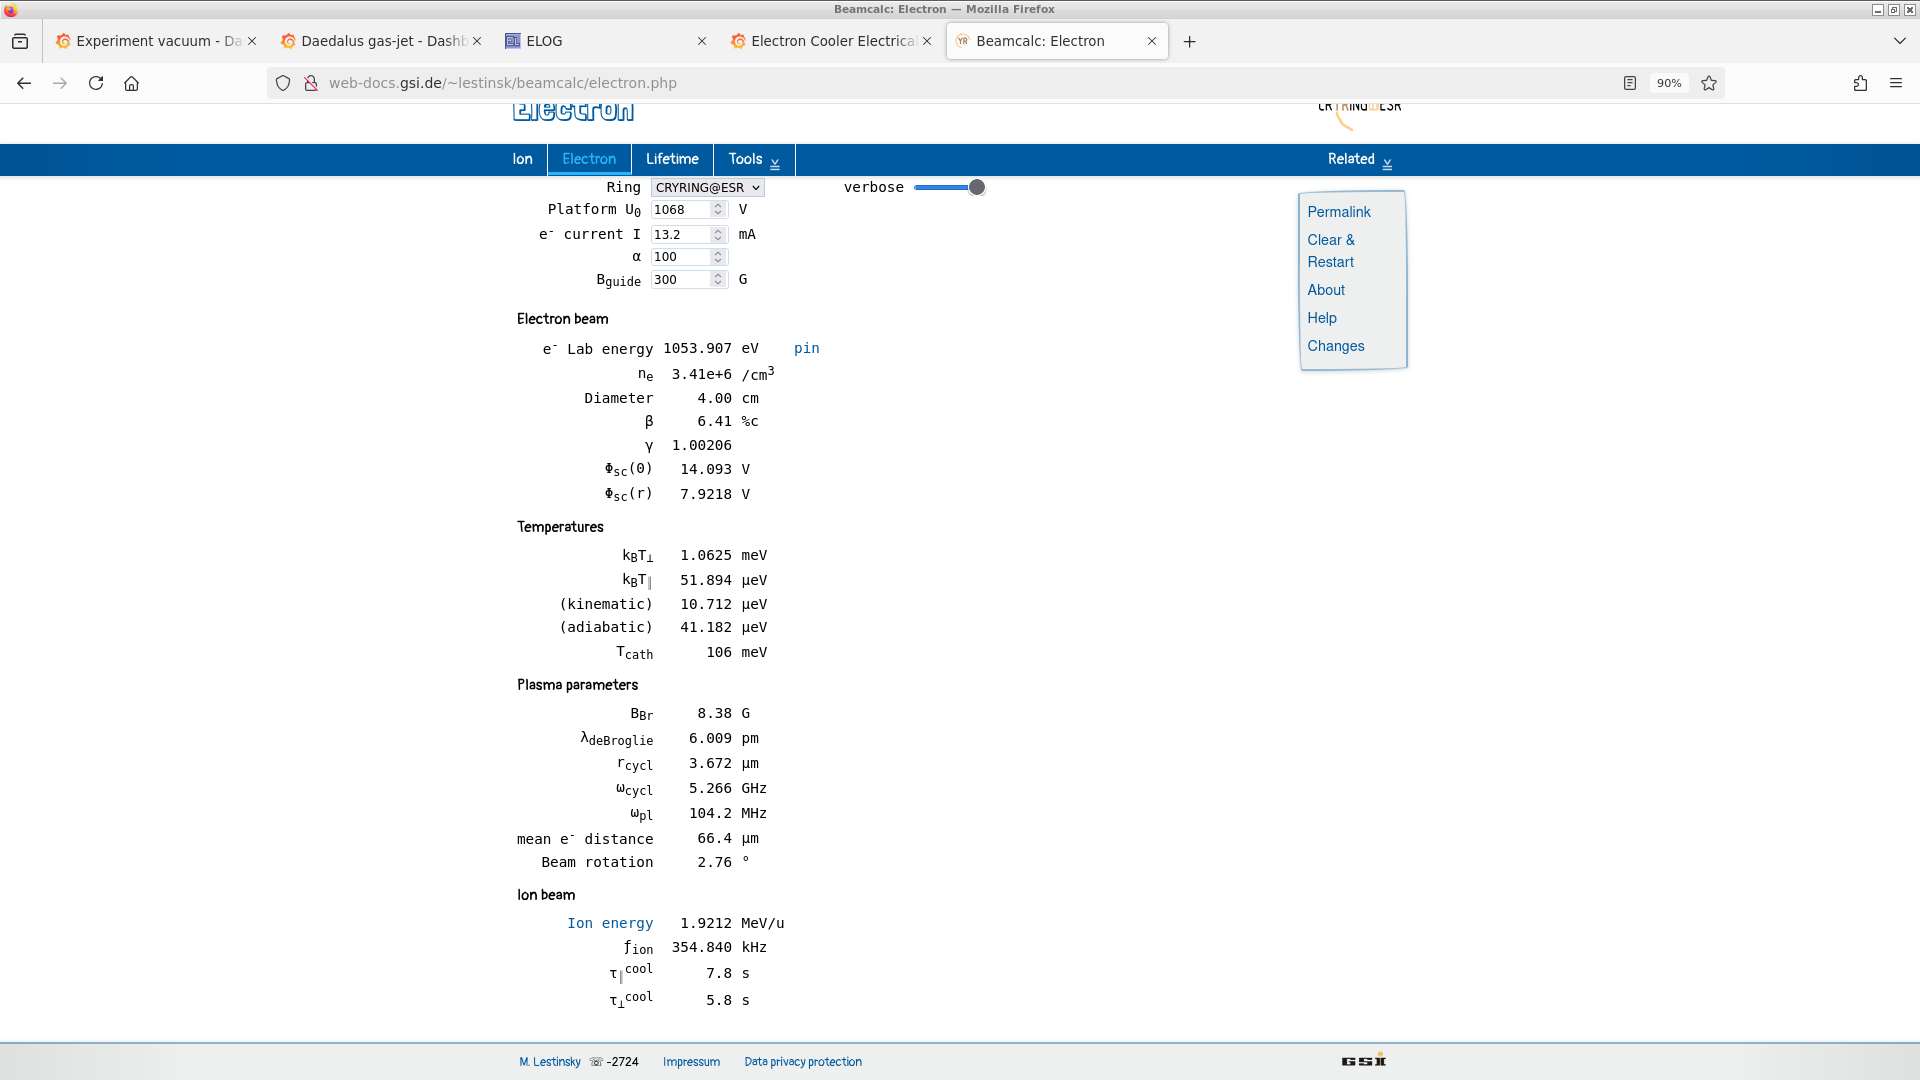
Task: Open the Firefox application menu
Action: pyautogui.click(x=1897, y=83)
